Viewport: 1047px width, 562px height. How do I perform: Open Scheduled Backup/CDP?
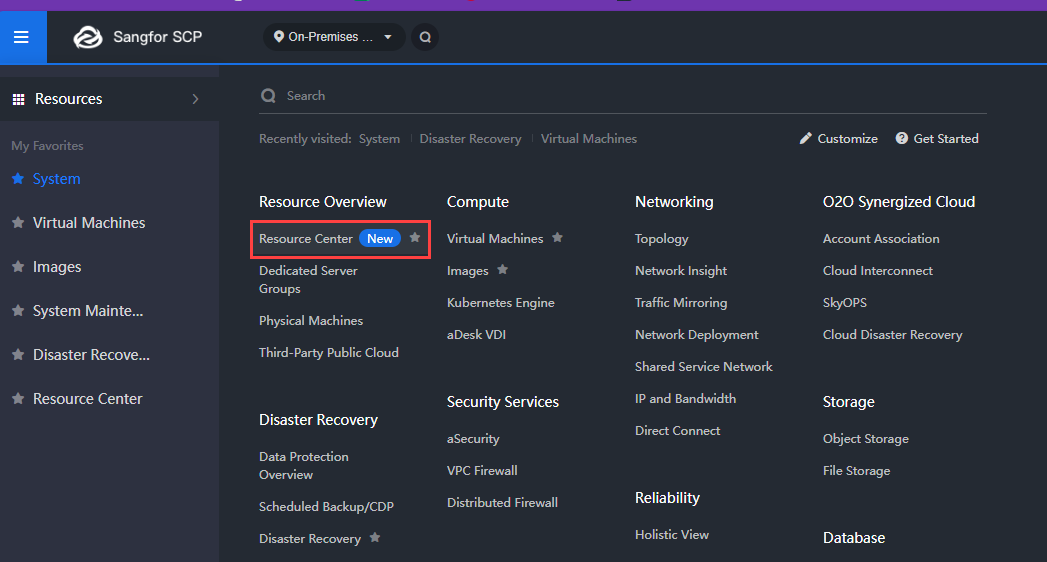coord(327,507)
